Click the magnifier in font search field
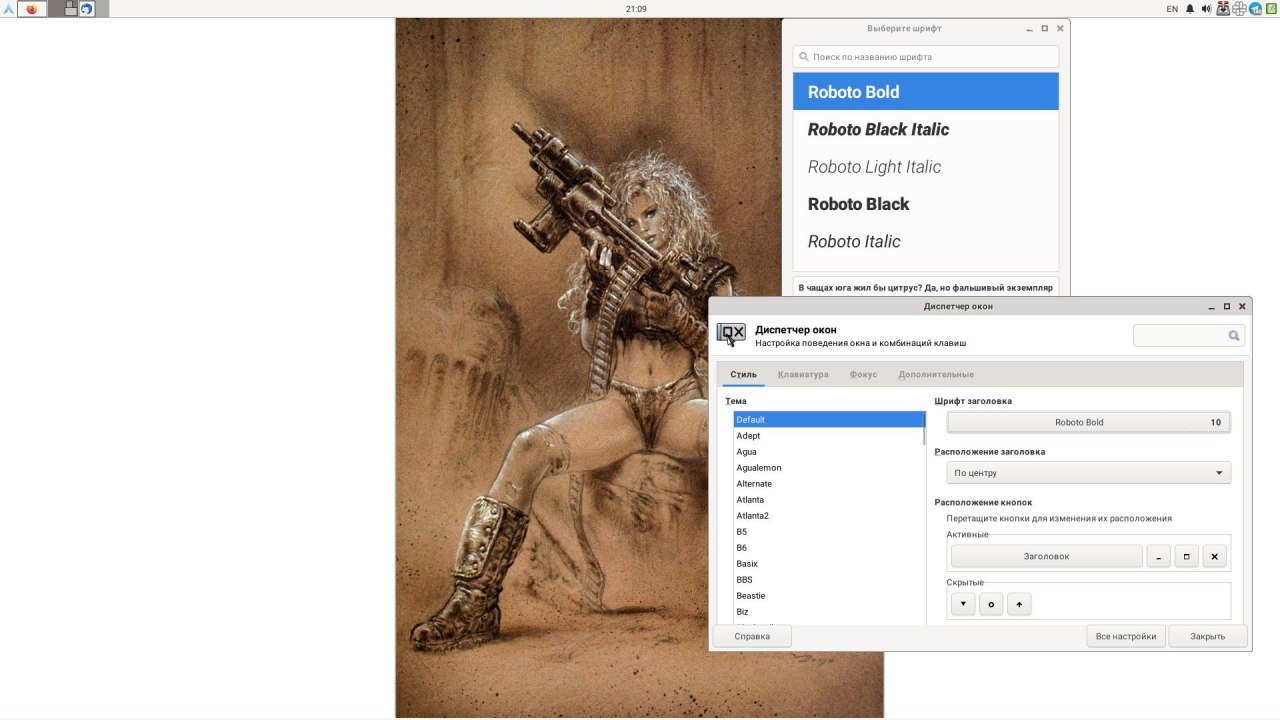The height and width of the screenshot is (720, 1280). click(804, 57)
